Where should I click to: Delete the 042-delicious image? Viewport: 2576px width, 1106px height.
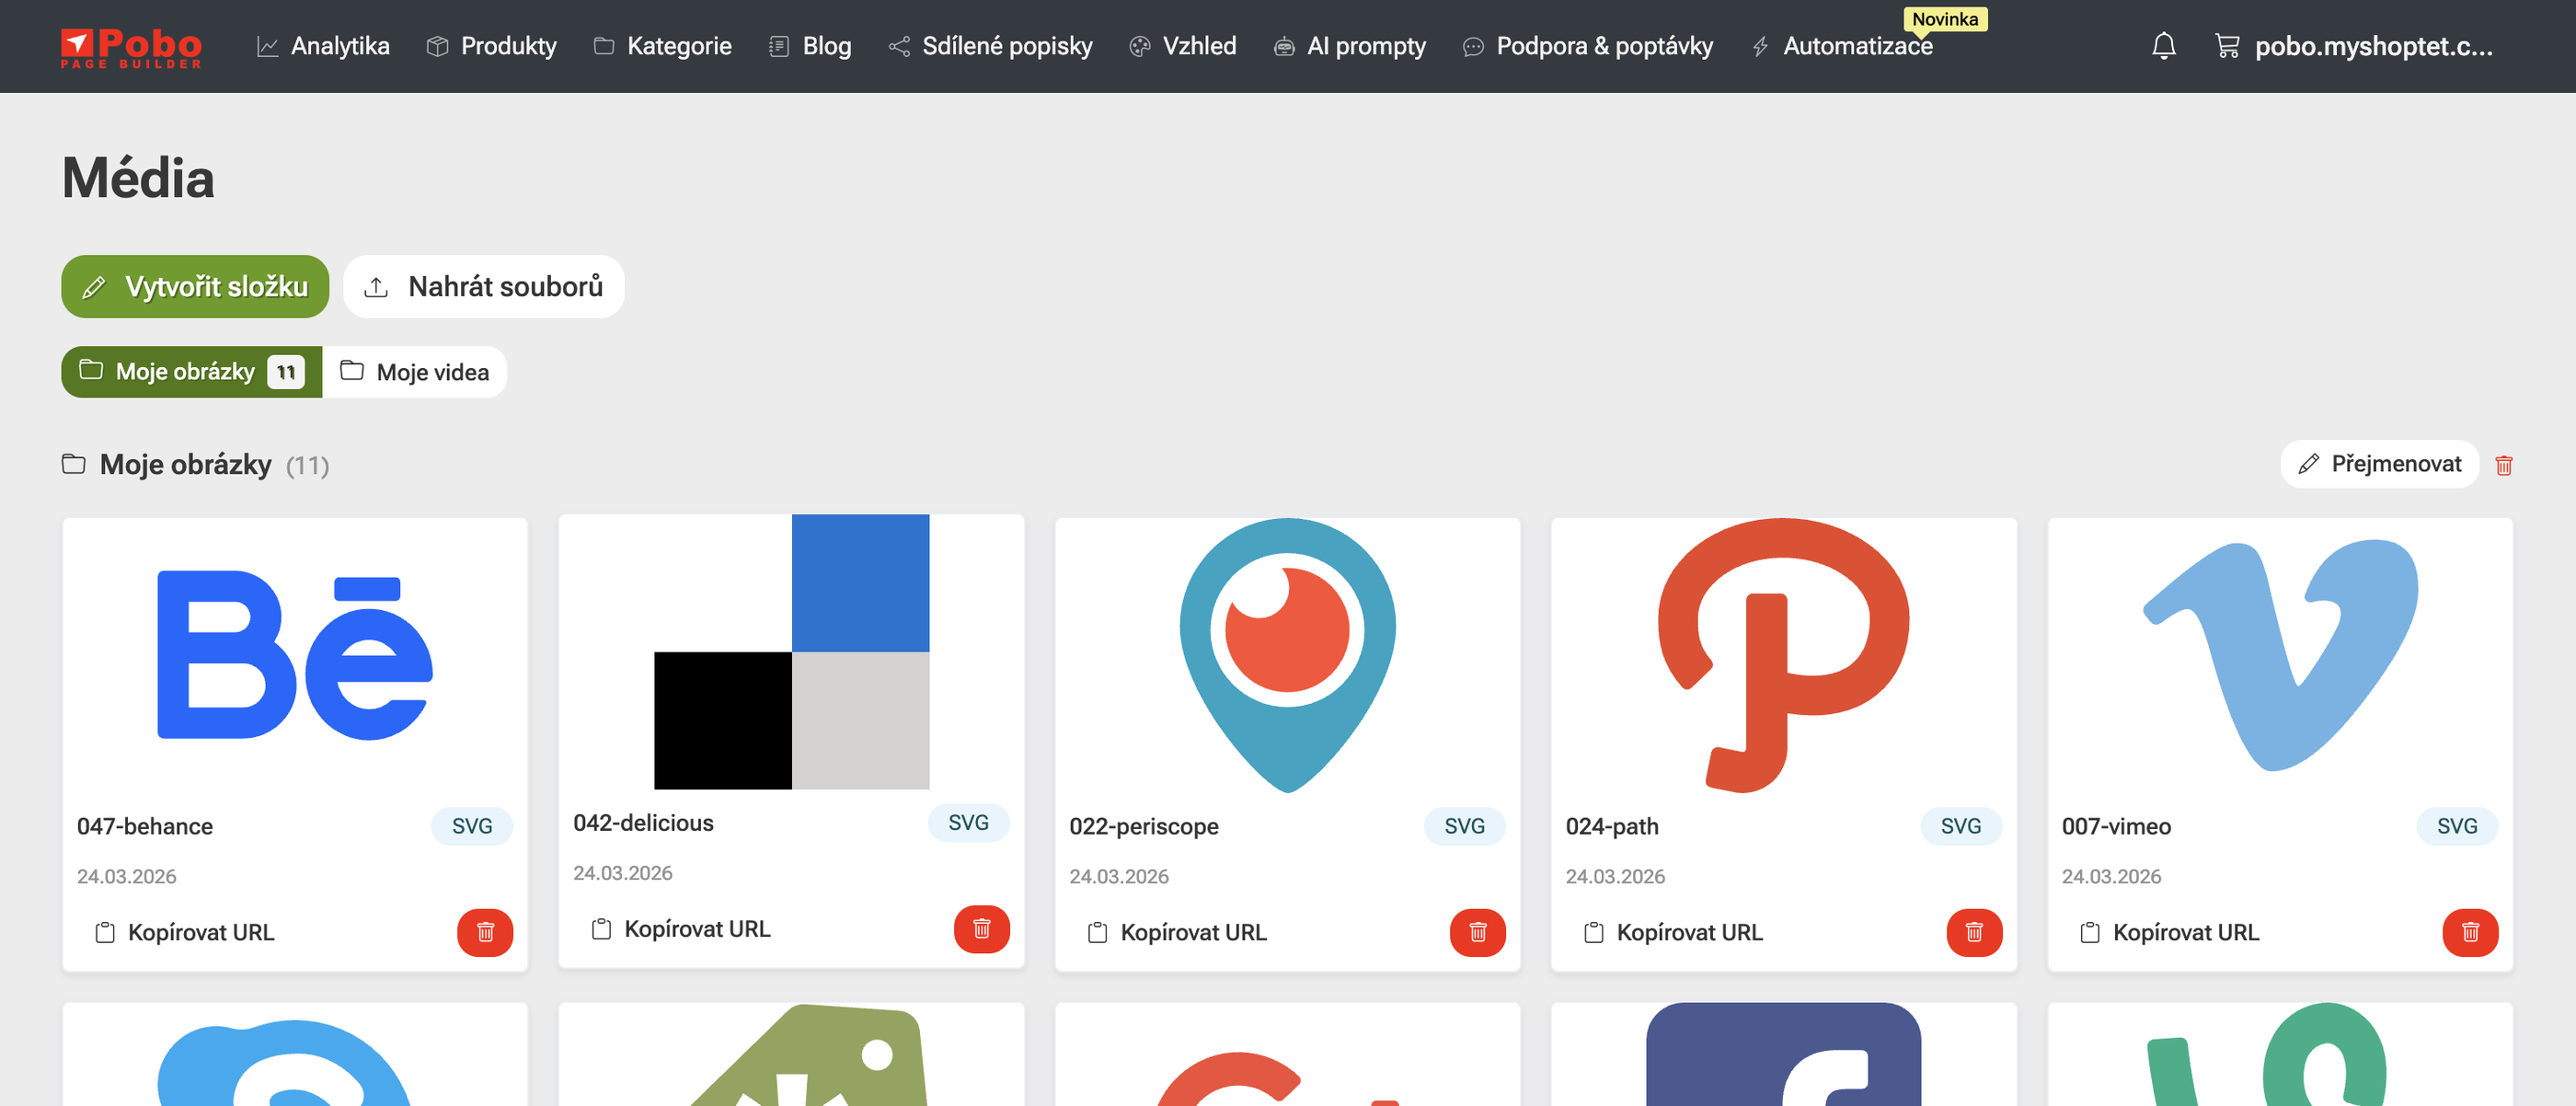click(x=981, y=930)
